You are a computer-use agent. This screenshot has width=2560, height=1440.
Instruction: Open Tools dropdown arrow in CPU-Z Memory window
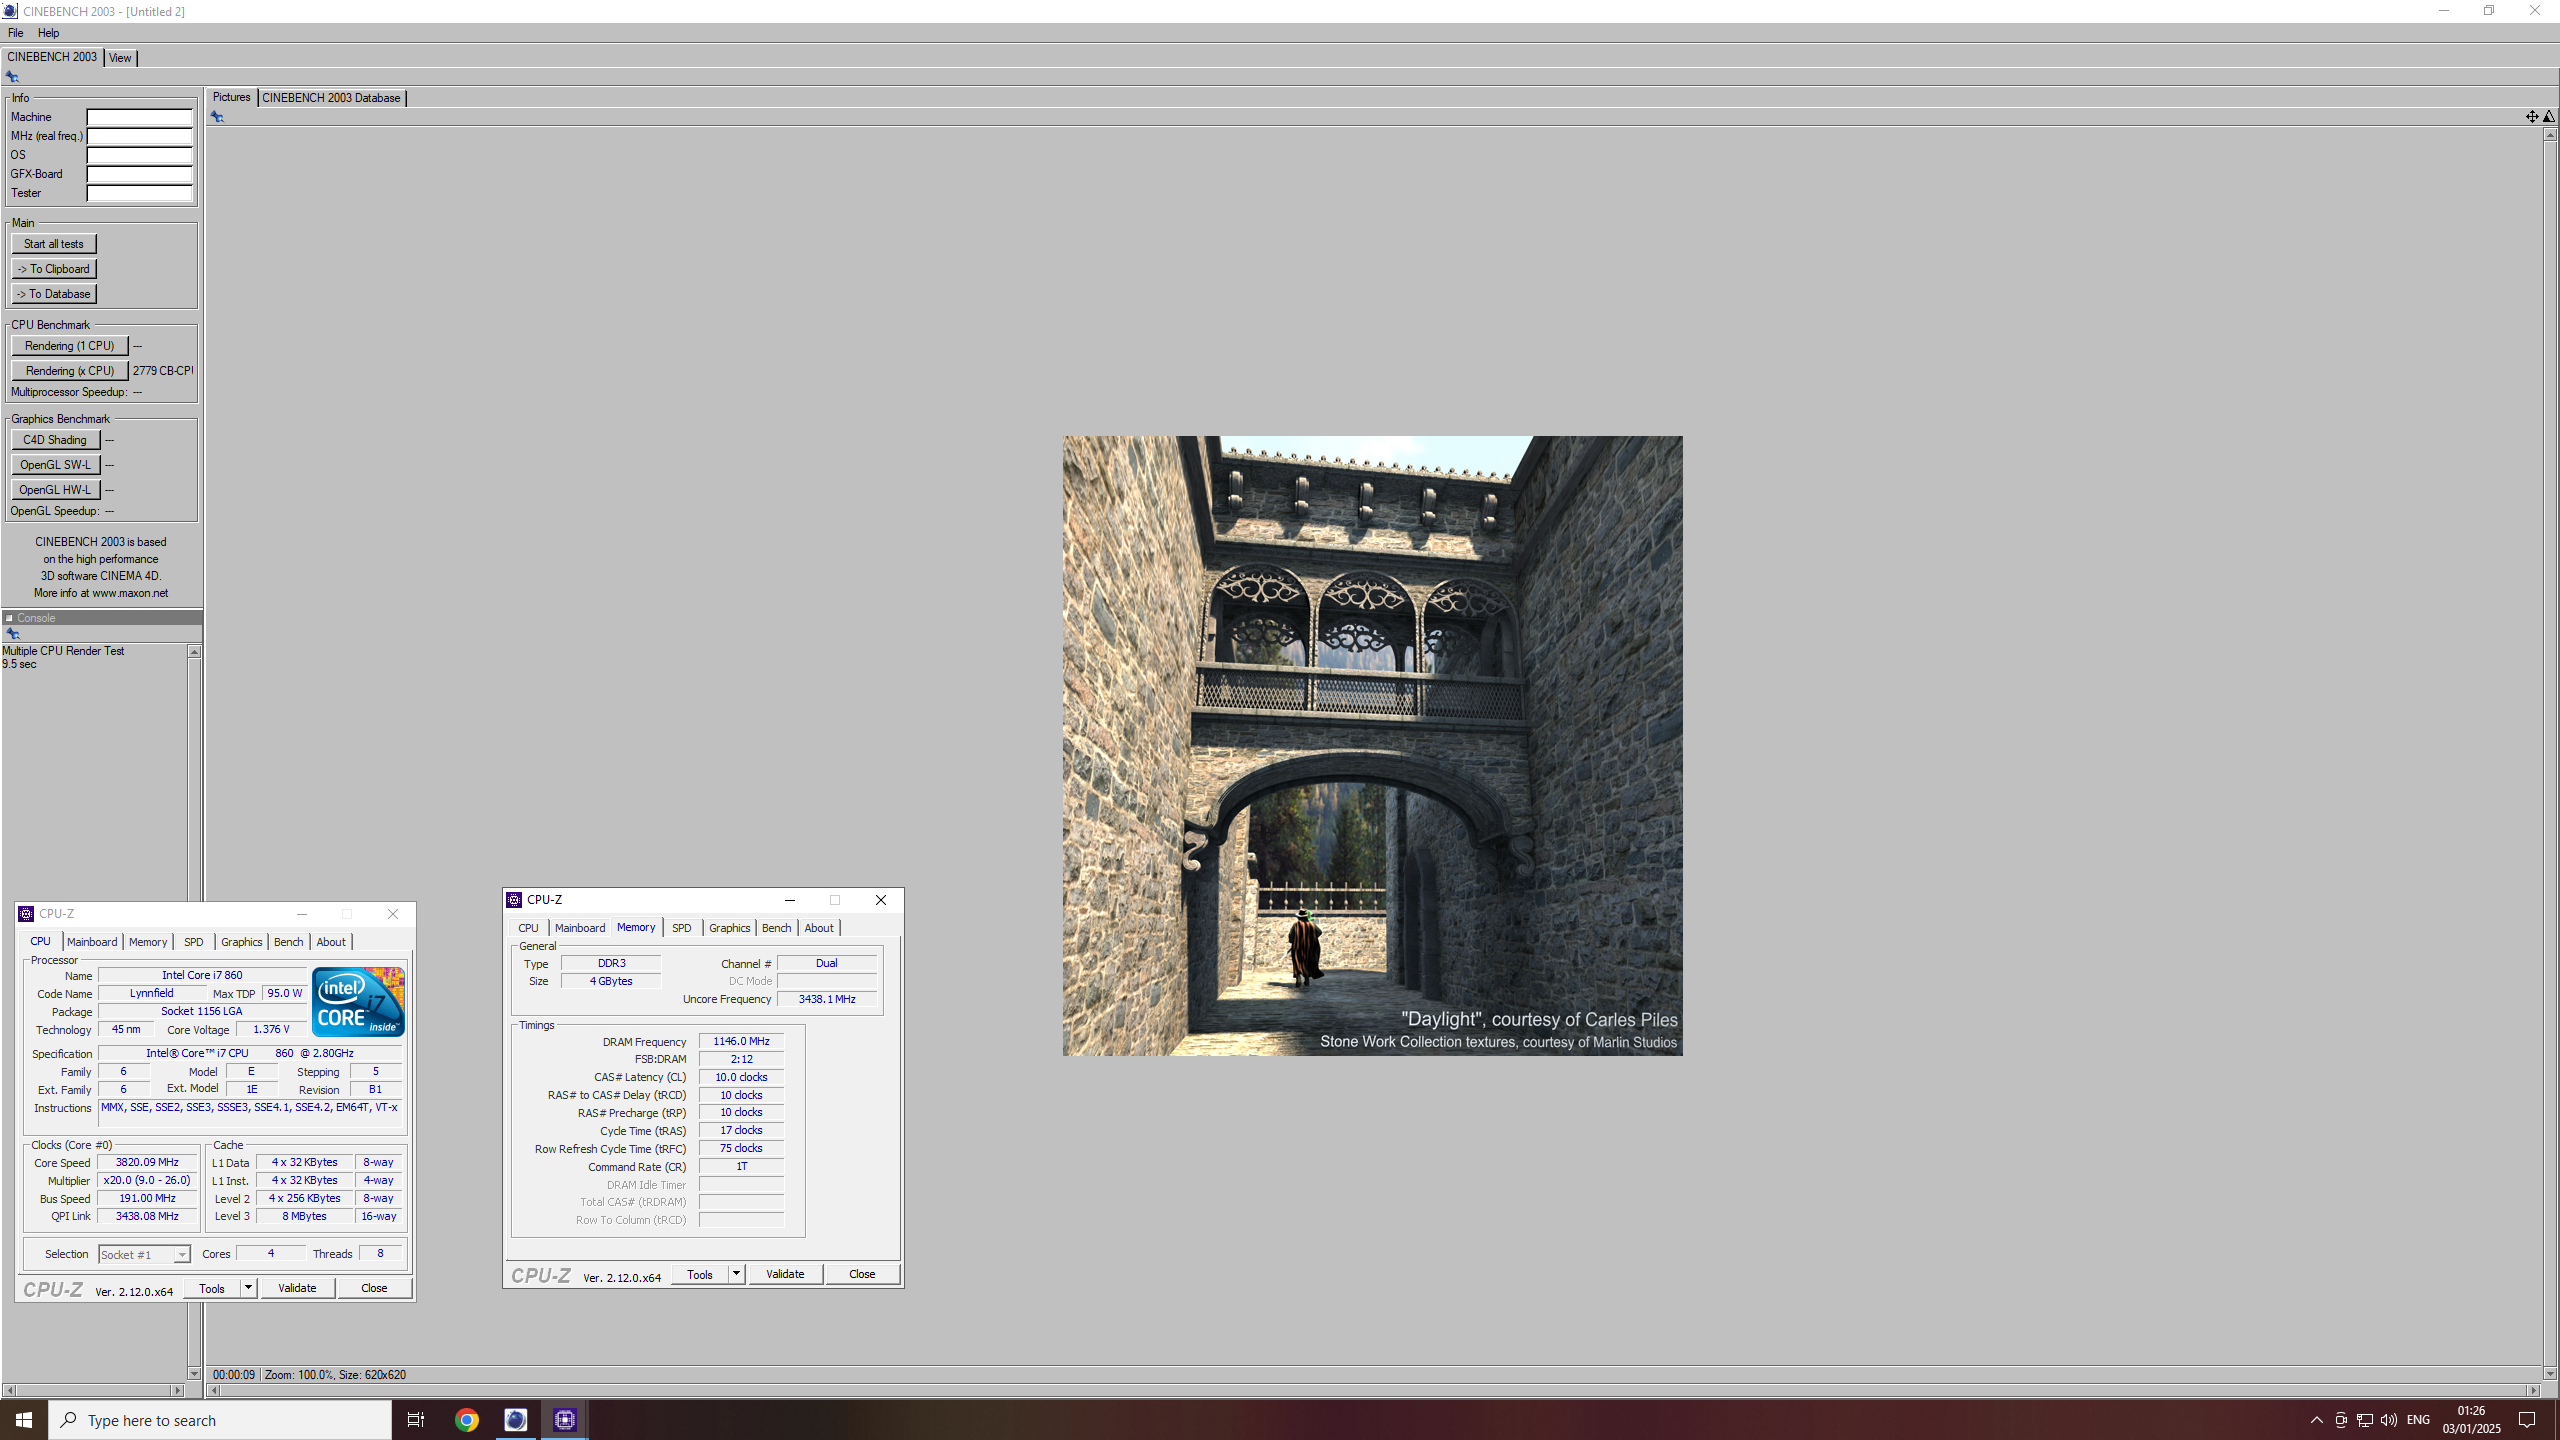point(737,1274)
